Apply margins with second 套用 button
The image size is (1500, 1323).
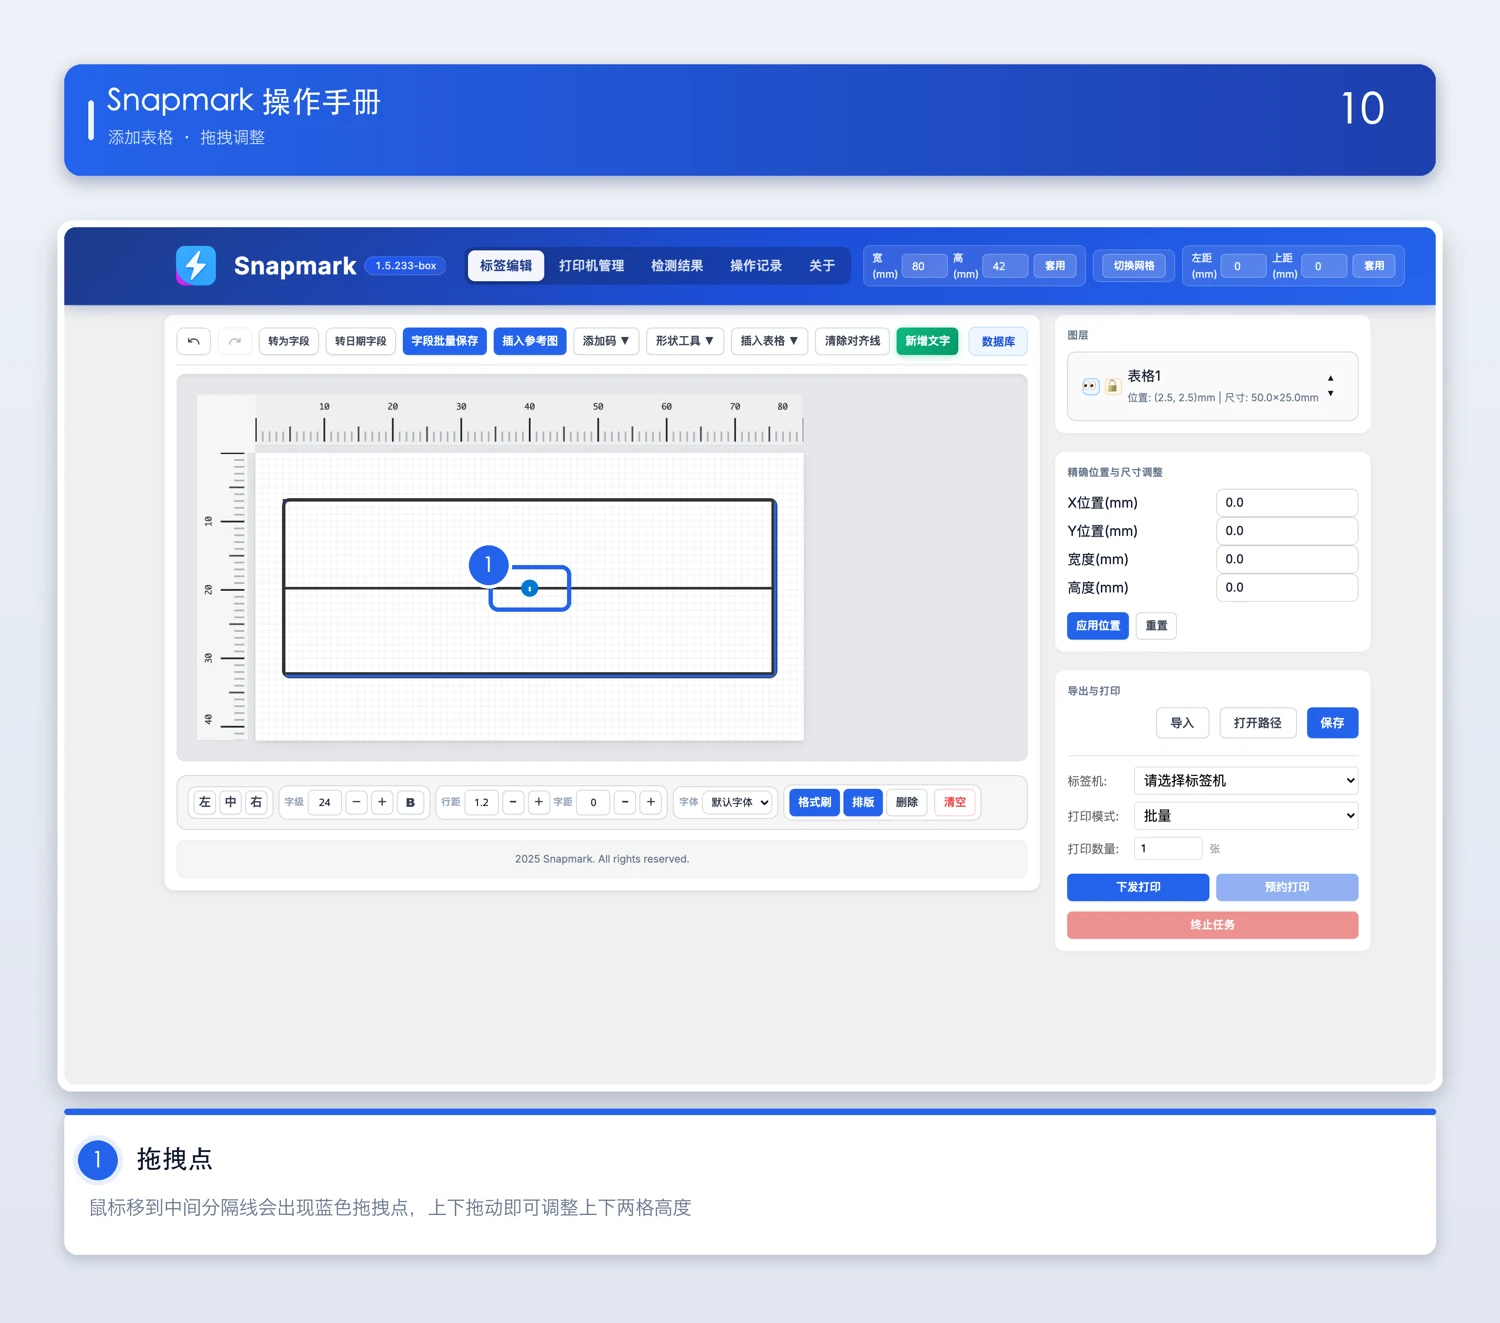[1374, 266]
